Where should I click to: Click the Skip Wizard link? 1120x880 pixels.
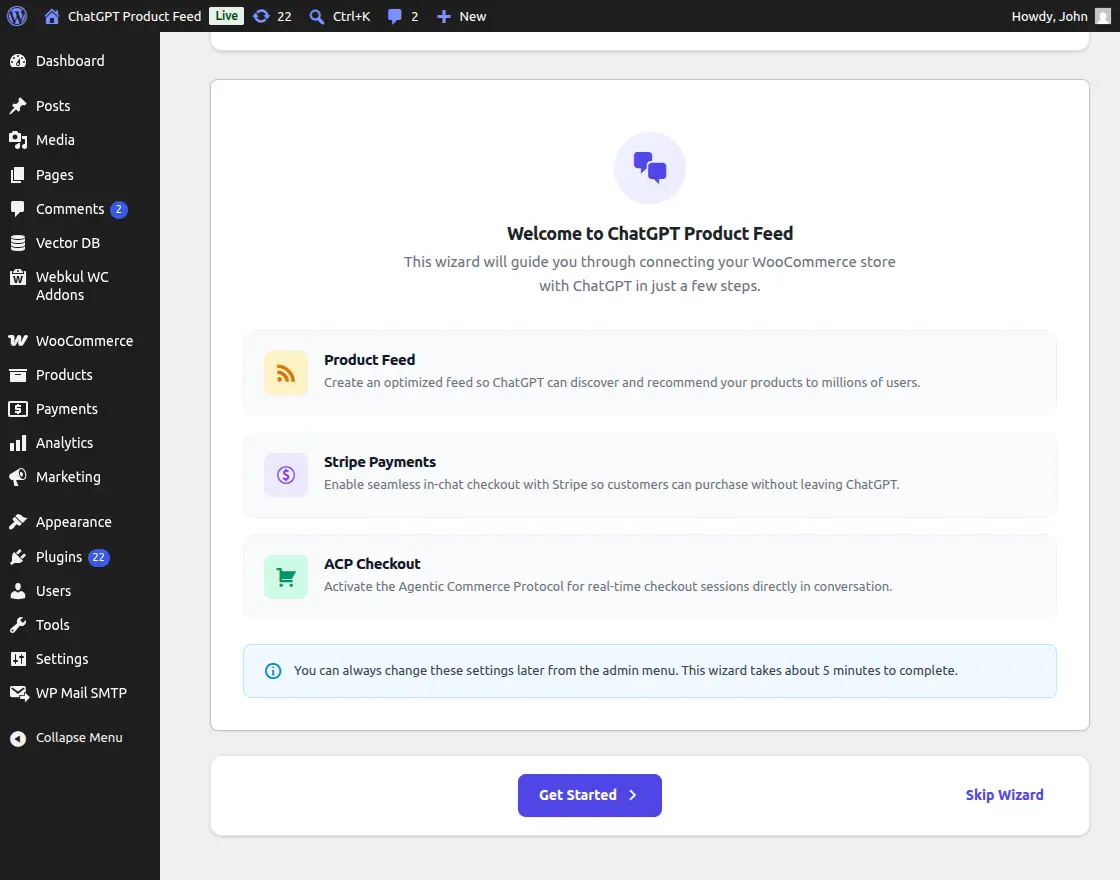(x=1004, y=795)
